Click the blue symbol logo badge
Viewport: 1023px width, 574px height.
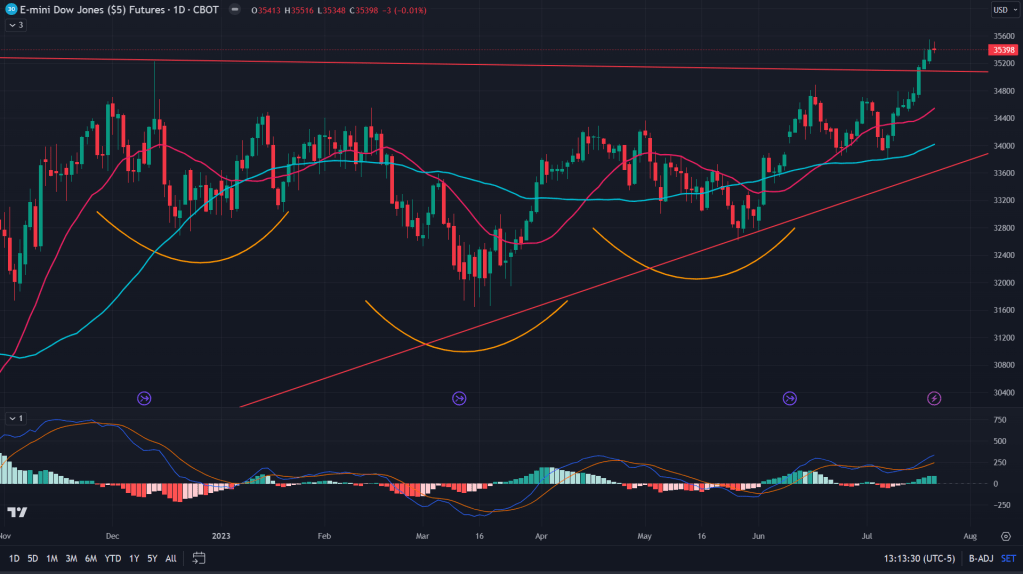(x=9, y=8)
